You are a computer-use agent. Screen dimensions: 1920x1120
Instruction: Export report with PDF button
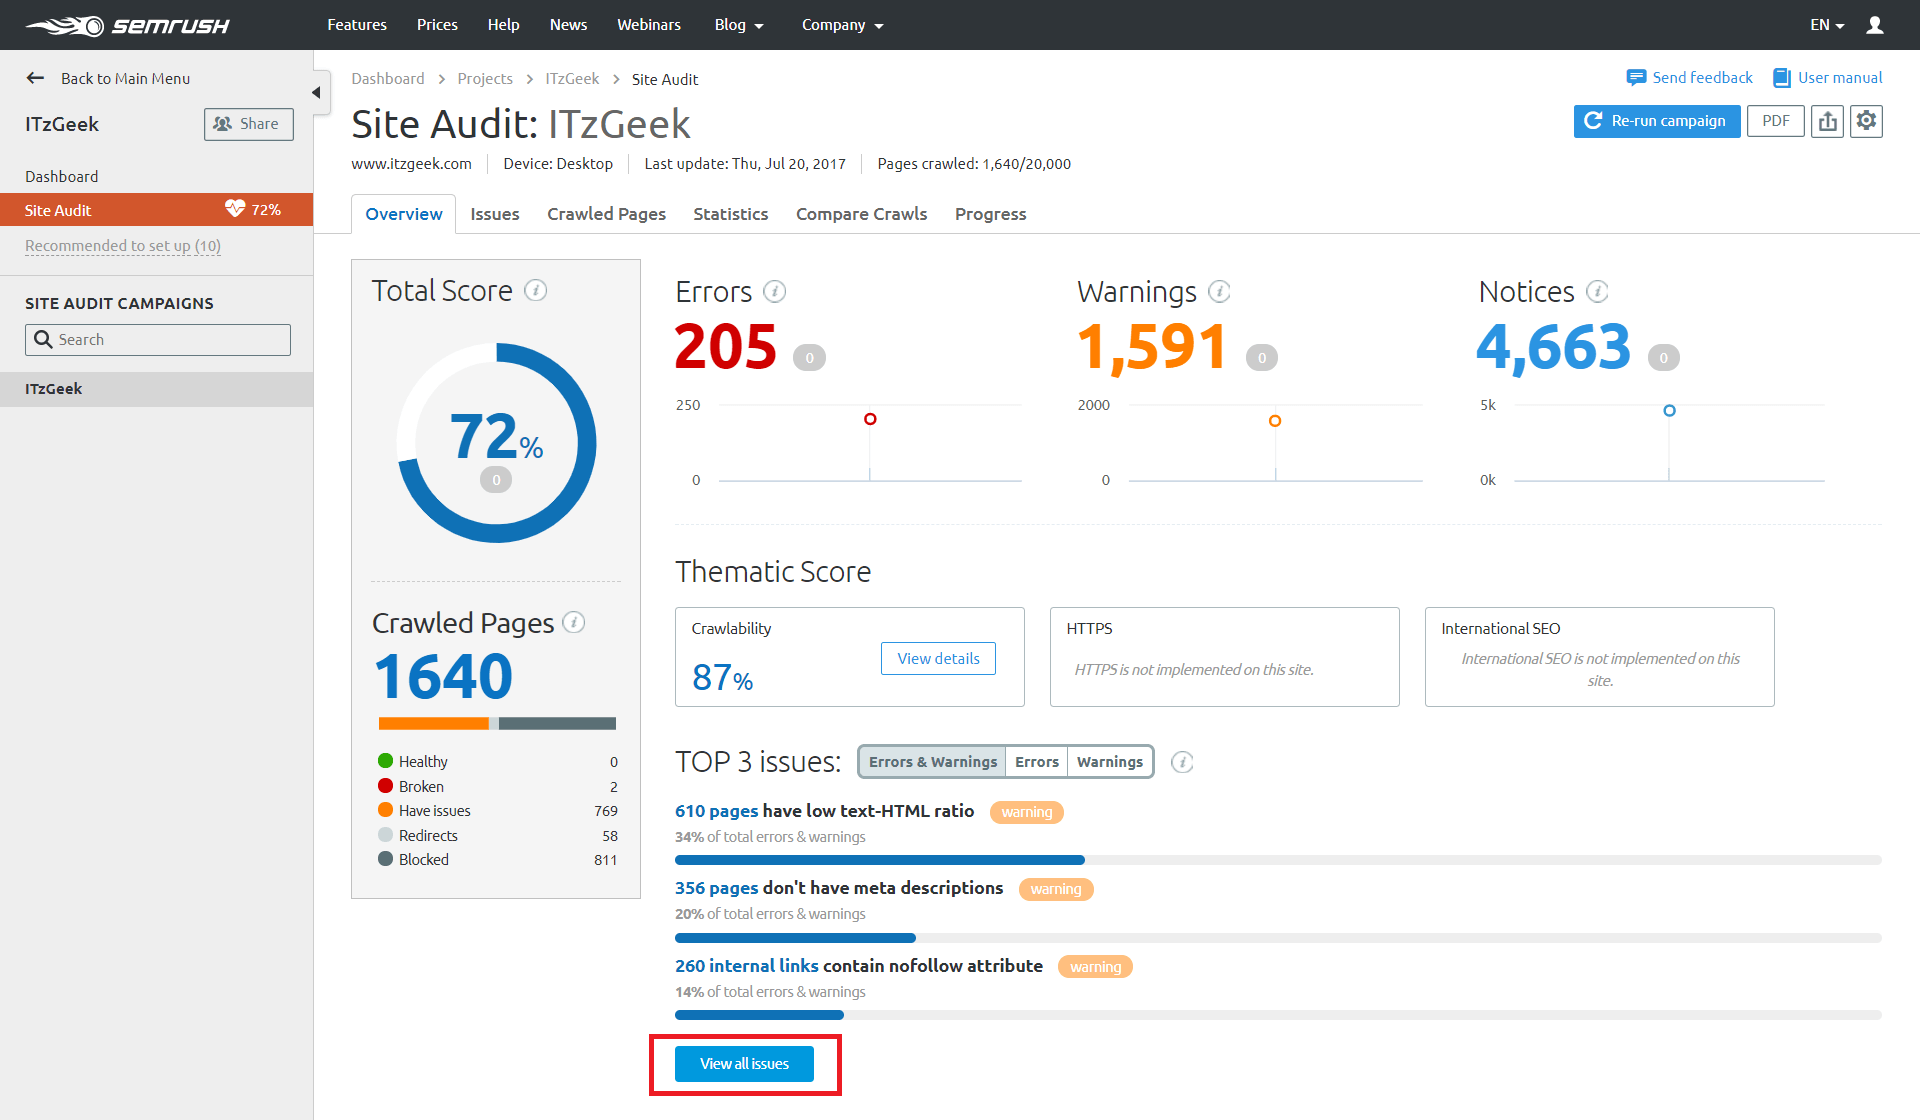tap(1775, 121)
